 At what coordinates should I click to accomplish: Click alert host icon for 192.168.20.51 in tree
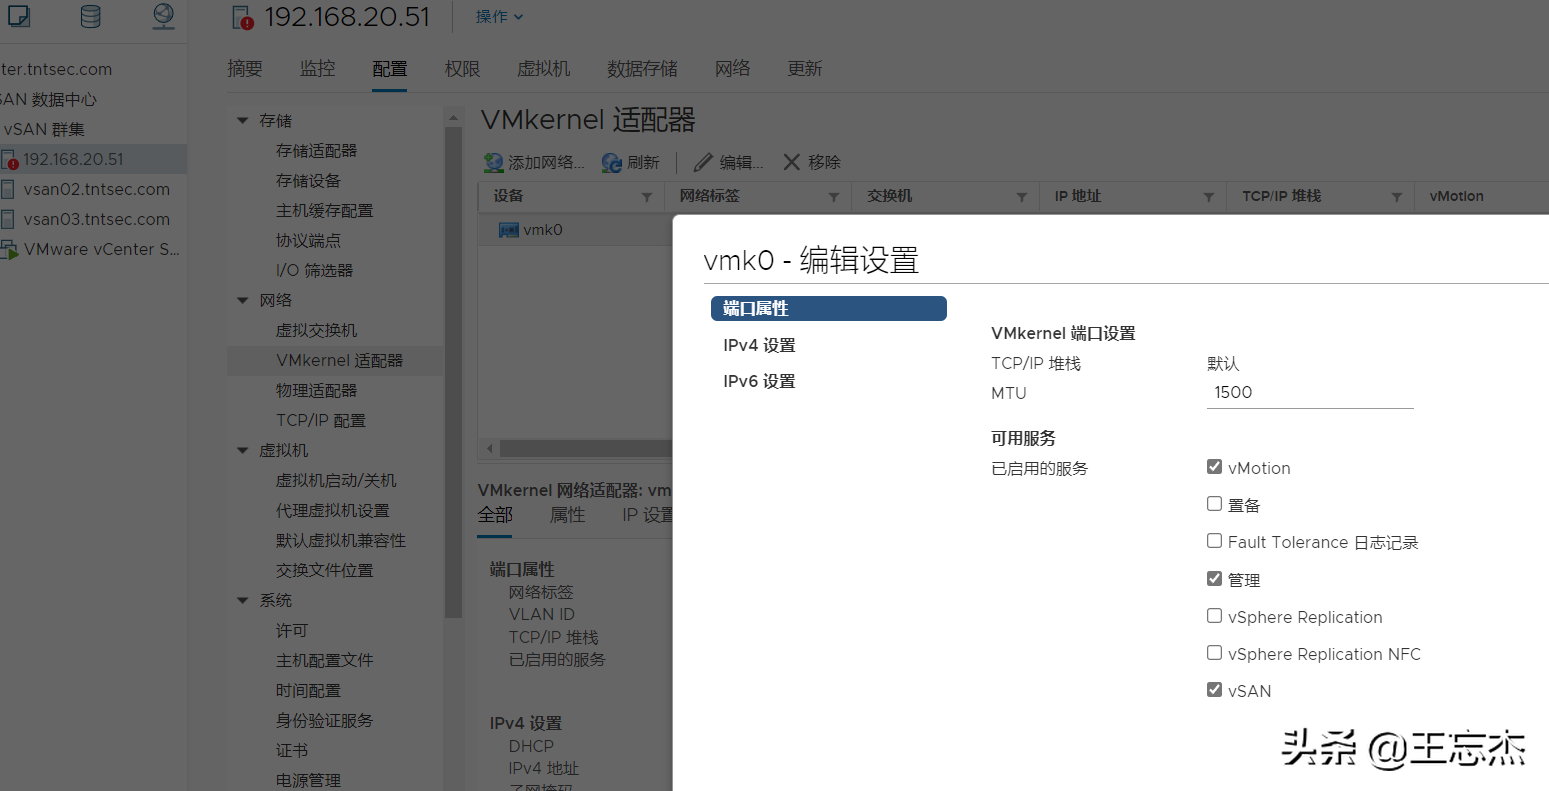(9, 160)
